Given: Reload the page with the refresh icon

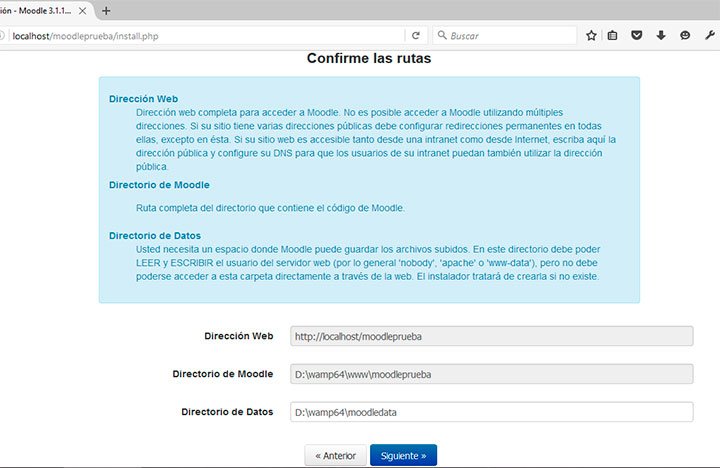Looking at the screenshot, I should (415, 35).
